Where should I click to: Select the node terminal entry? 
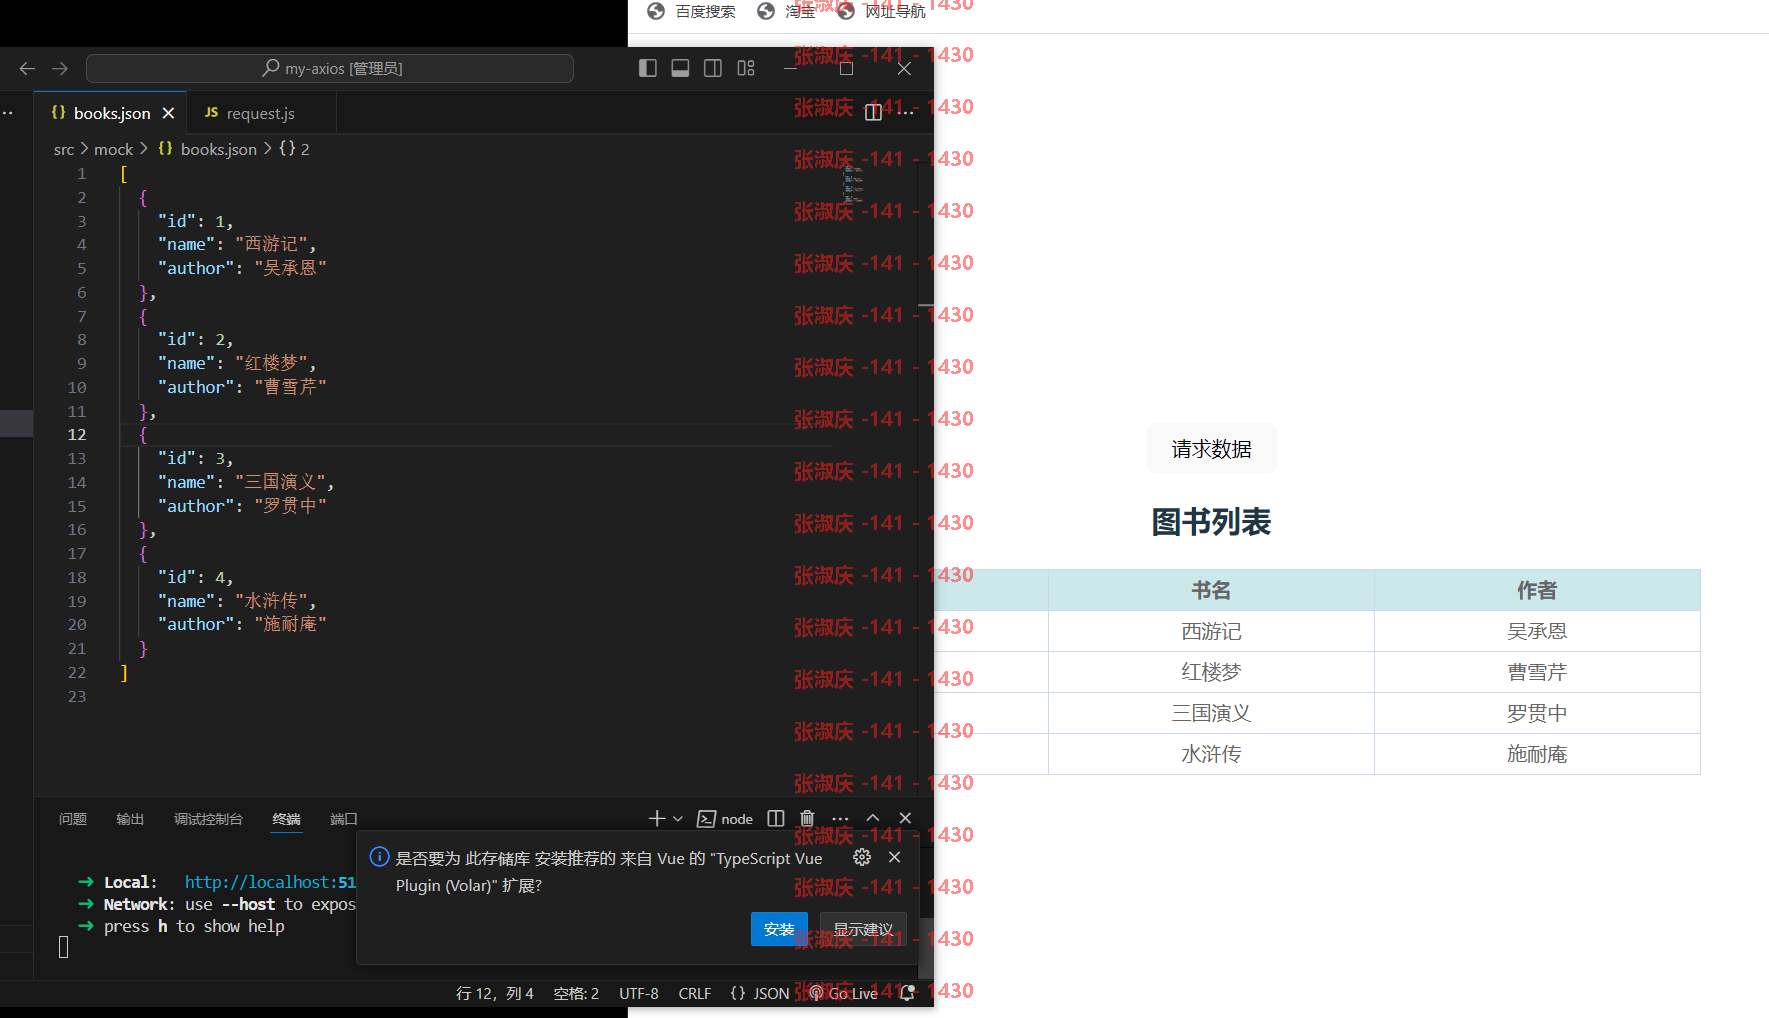725,818
